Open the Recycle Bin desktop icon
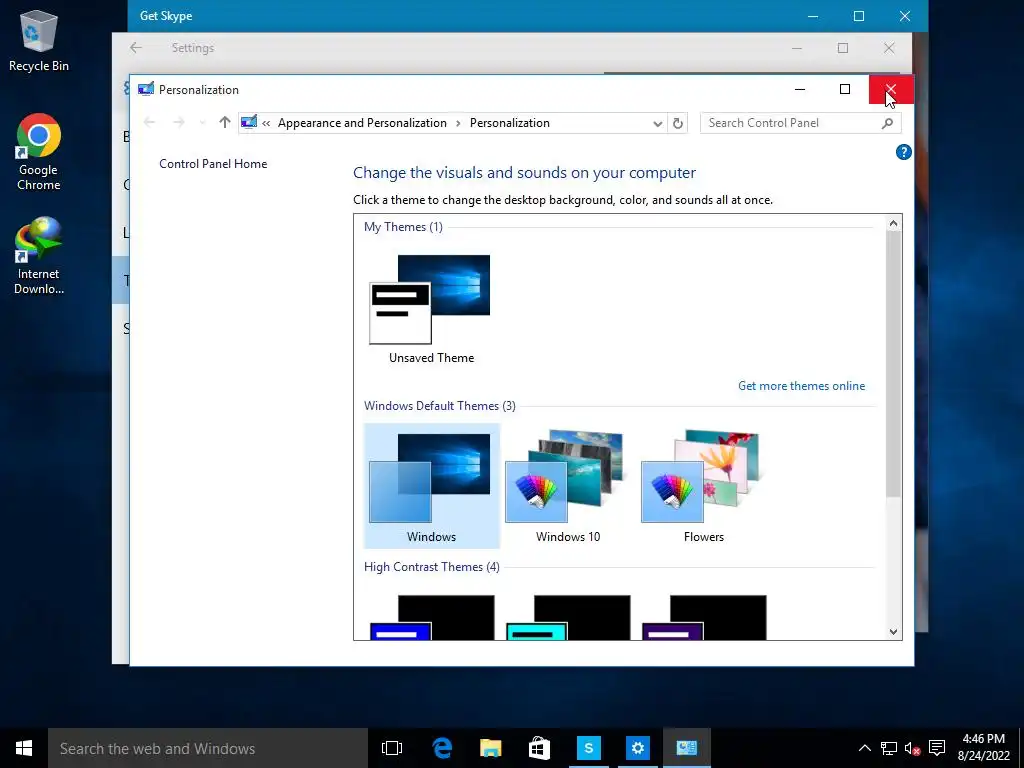This screenshot has width=1024, height=768. coord(39,40)
